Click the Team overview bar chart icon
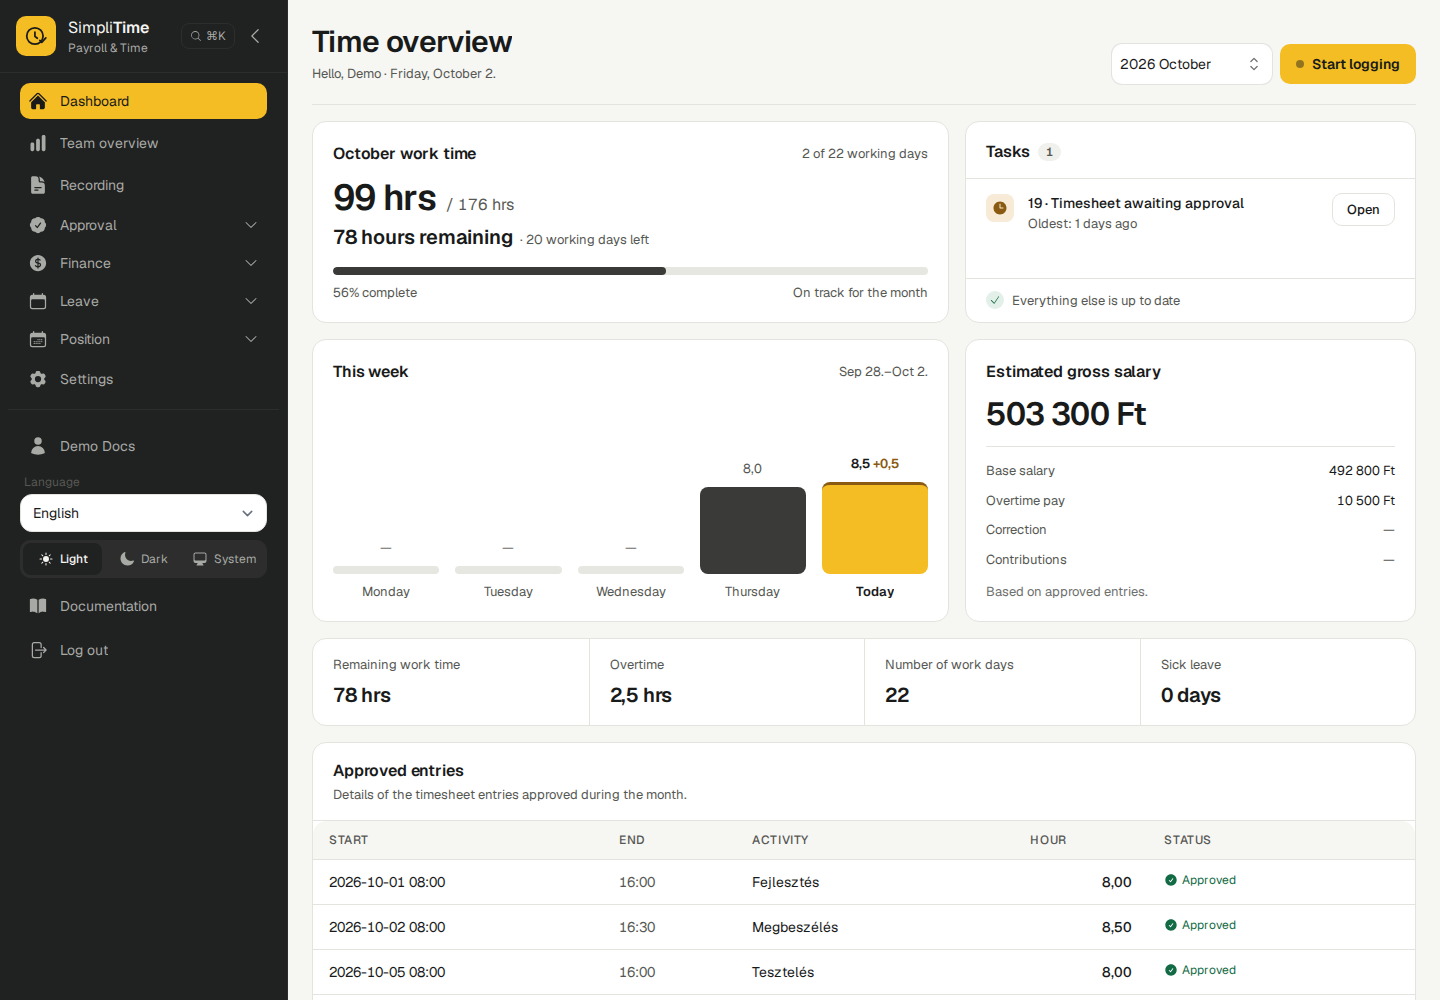The width and height of the screenshot is (1440, 1000). (38, 143)
